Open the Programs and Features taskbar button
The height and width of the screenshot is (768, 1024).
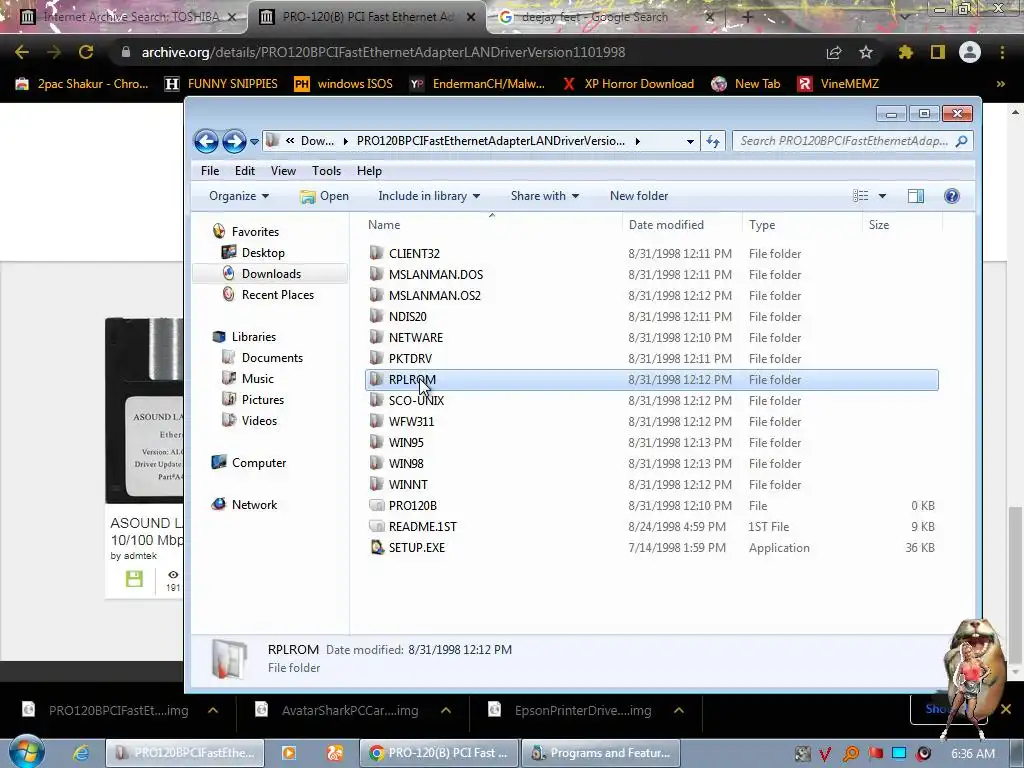[600, 753]
